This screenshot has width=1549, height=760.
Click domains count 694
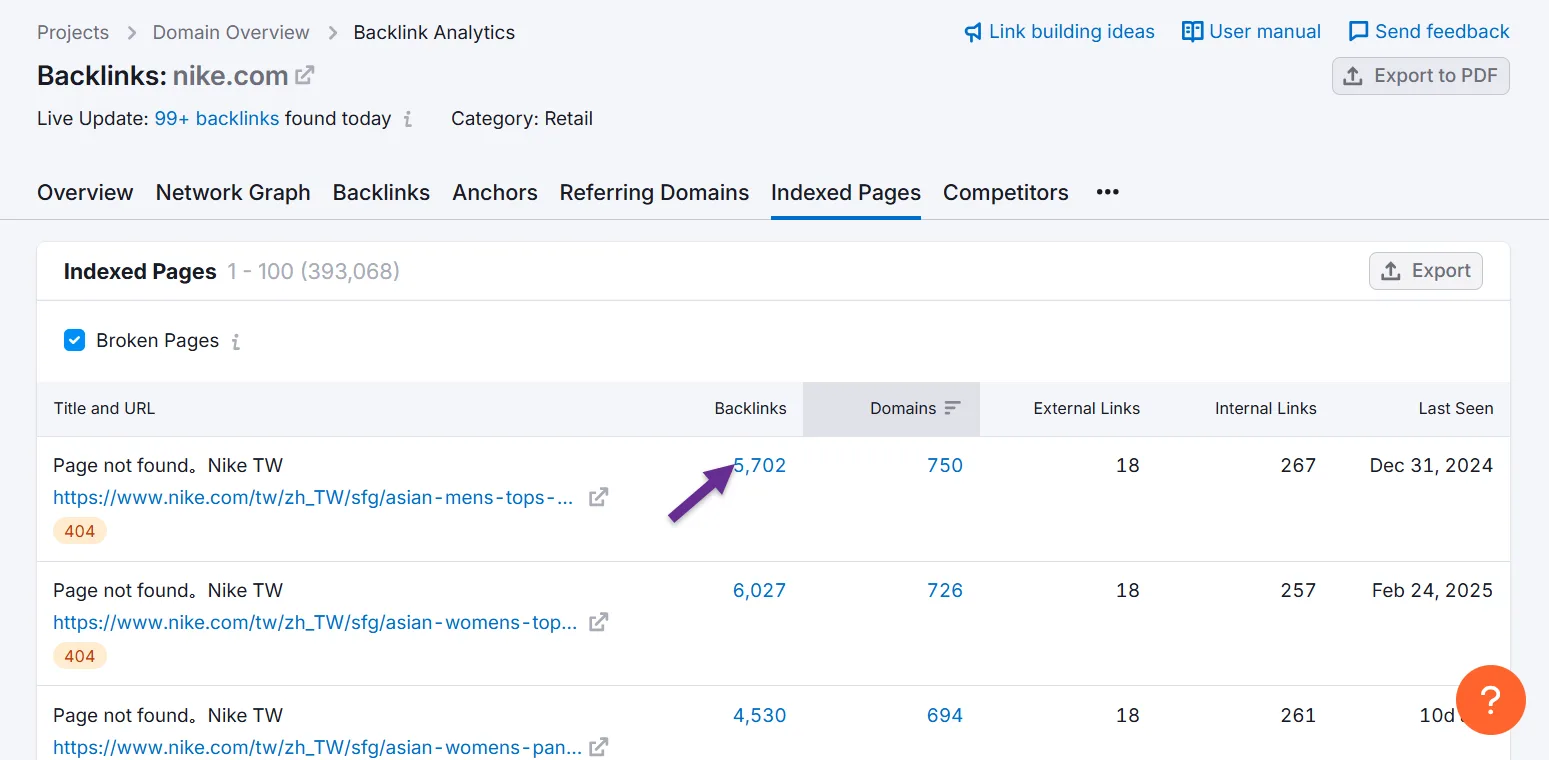tap(945, 715)
